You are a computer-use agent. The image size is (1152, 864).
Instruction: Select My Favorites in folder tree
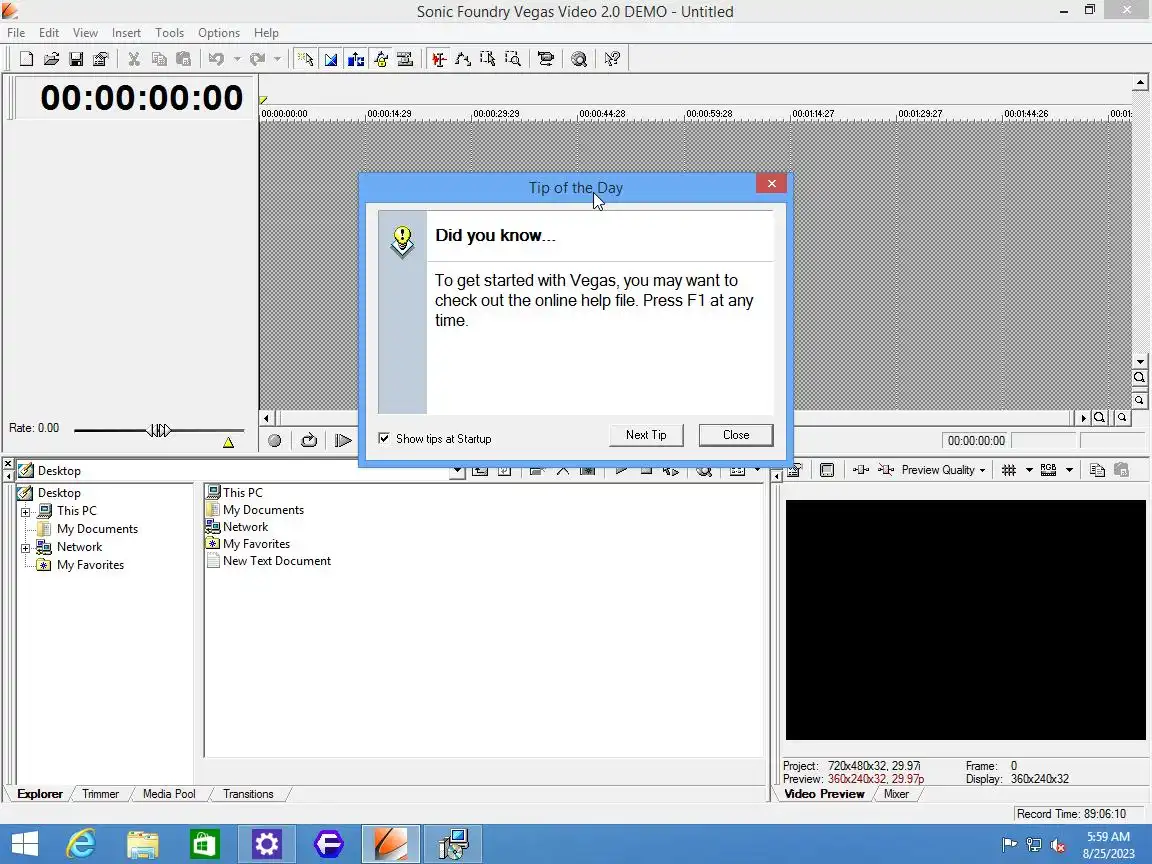90,565
